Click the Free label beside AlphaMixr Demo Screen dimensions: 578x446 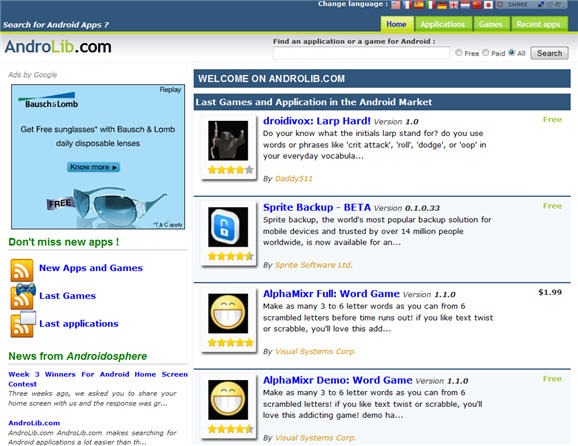552,379
